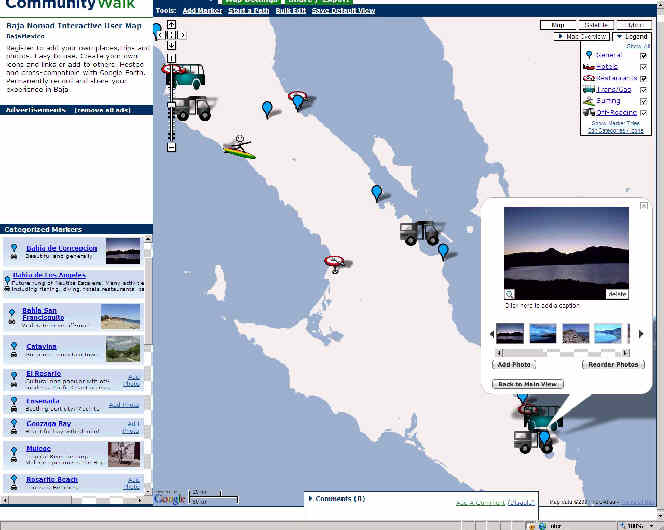Click the Reorder Photos button
The image size is (664, 530).
click(613, 364)
